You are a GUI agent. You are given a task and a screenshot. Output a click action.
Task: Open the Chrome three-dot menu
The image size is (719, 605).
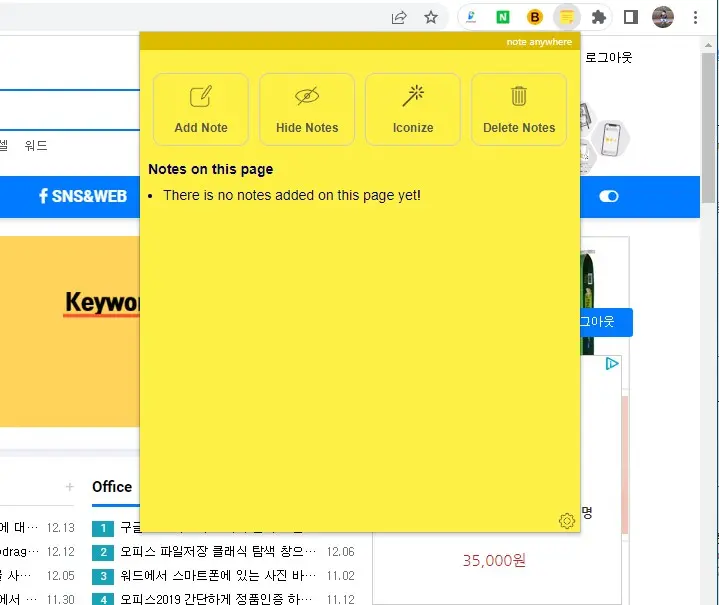click(695, 17)
